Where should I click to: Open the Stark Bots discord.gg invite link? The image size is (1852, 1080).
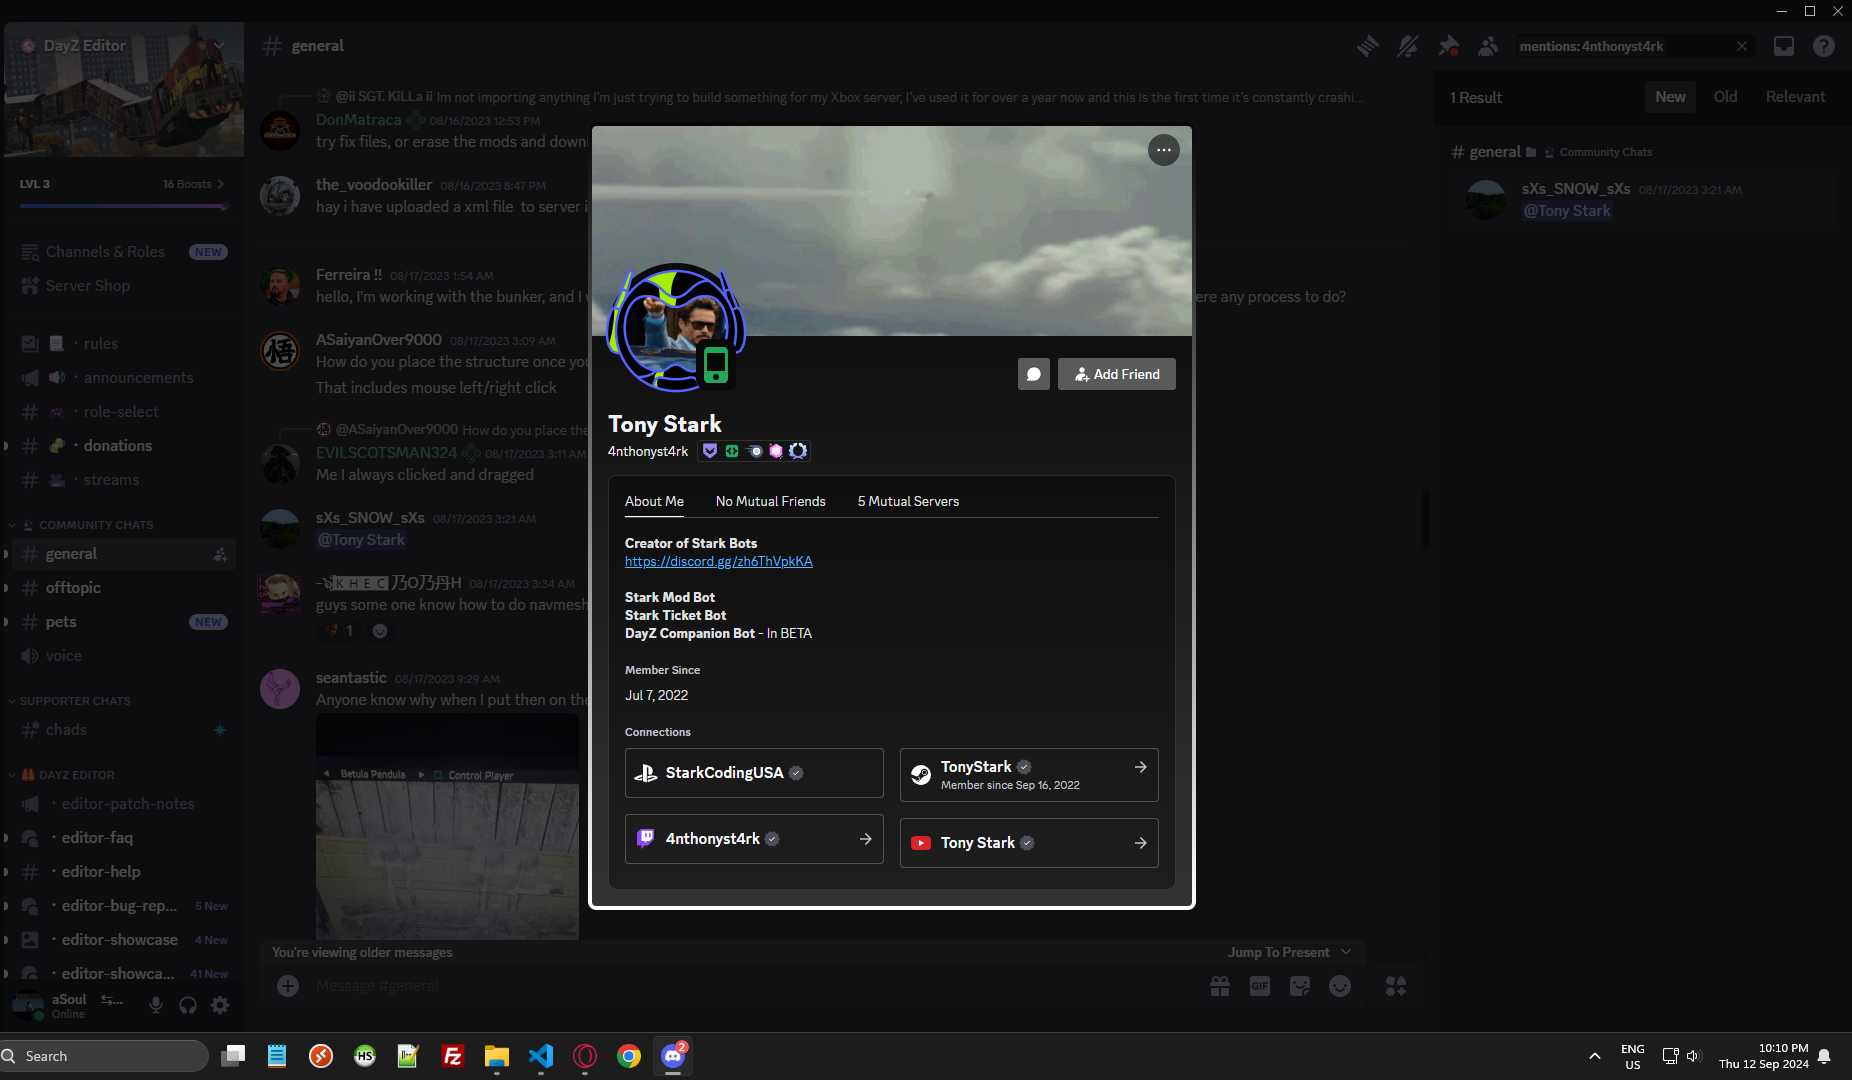(719, 561)
